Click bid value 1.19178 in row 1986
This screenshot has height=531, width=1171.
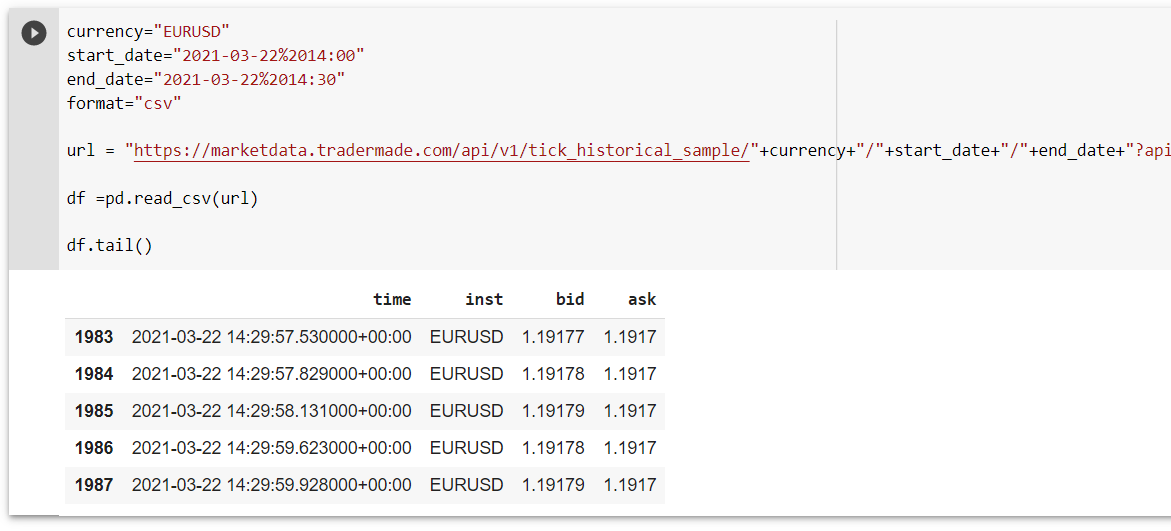[553, 448]
